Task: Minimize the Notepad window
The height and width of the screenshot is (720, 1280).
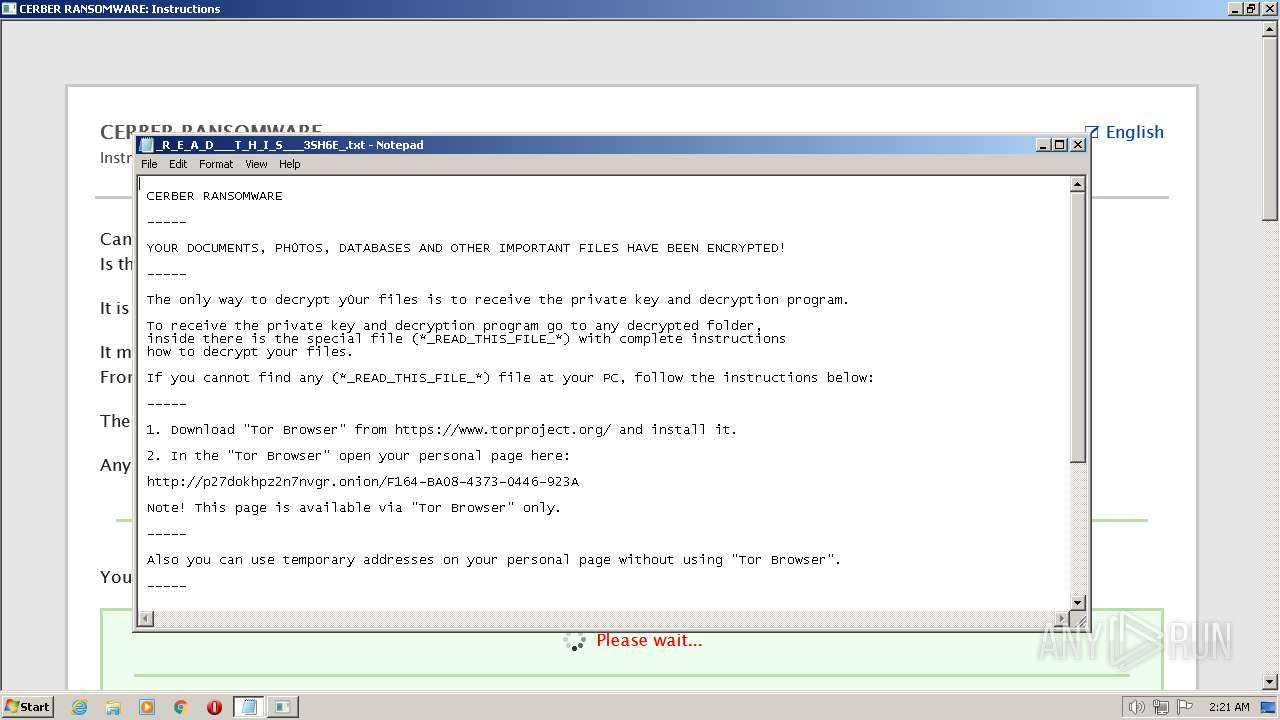Action: 1044,145
